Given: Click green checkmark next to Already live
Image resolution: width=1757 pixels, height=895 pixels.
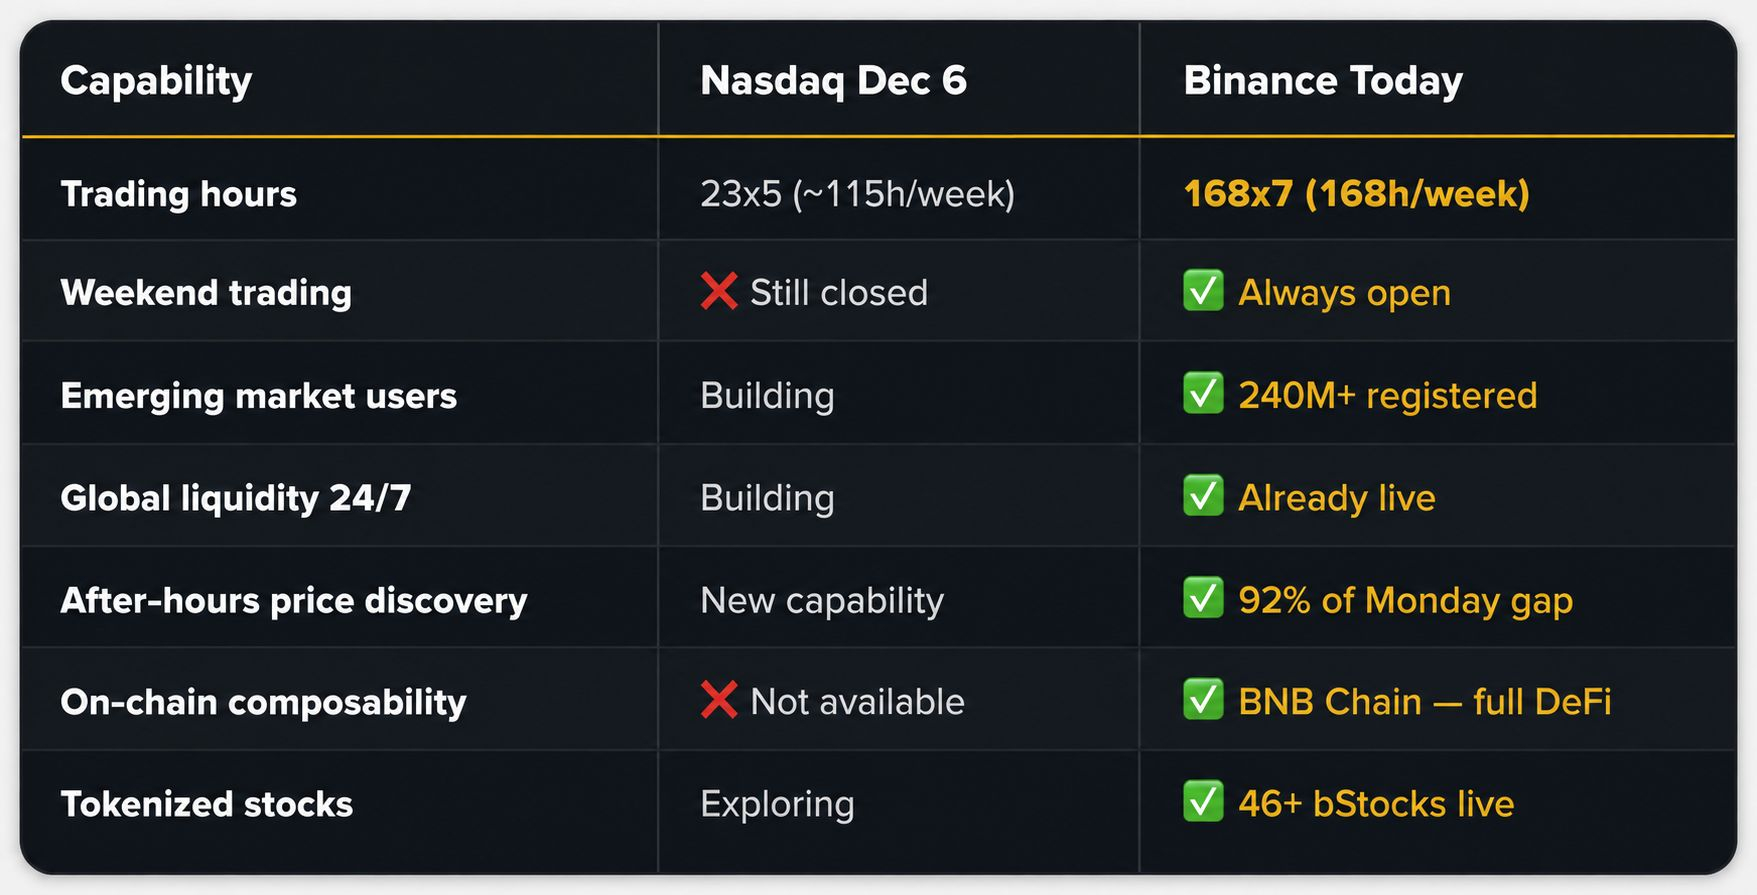Looking at the screenshot, I should click(1203, 496).
